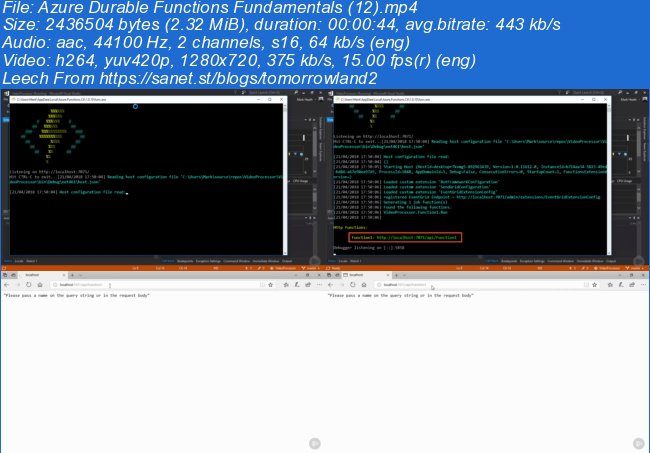Screen dimensions: 650x453
Task: Click master branch in left status bar
Action: [311, 269]
